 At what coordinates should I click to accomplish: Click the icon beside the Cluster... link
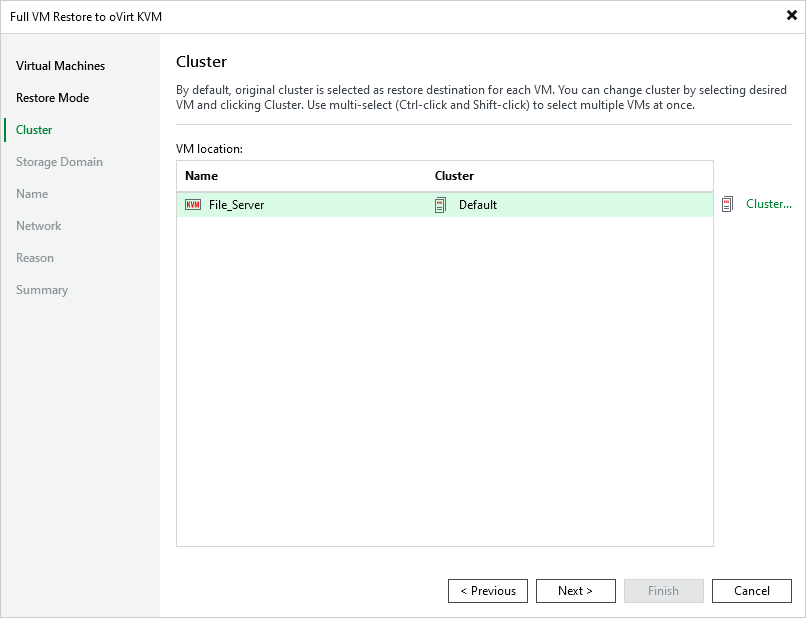click(x=727, y=204)
